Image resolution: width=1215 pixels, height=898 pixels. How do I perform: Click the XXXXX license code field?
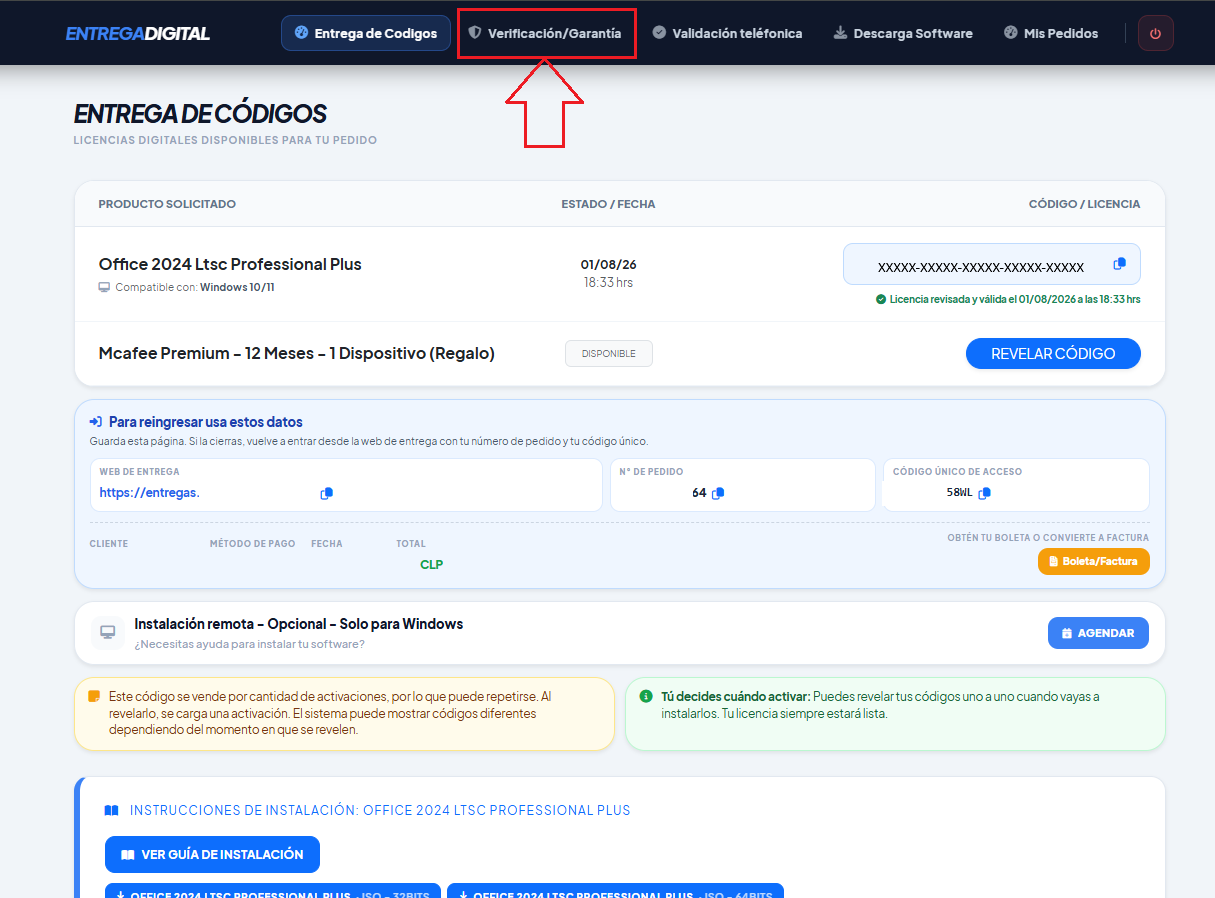[991, 264]
